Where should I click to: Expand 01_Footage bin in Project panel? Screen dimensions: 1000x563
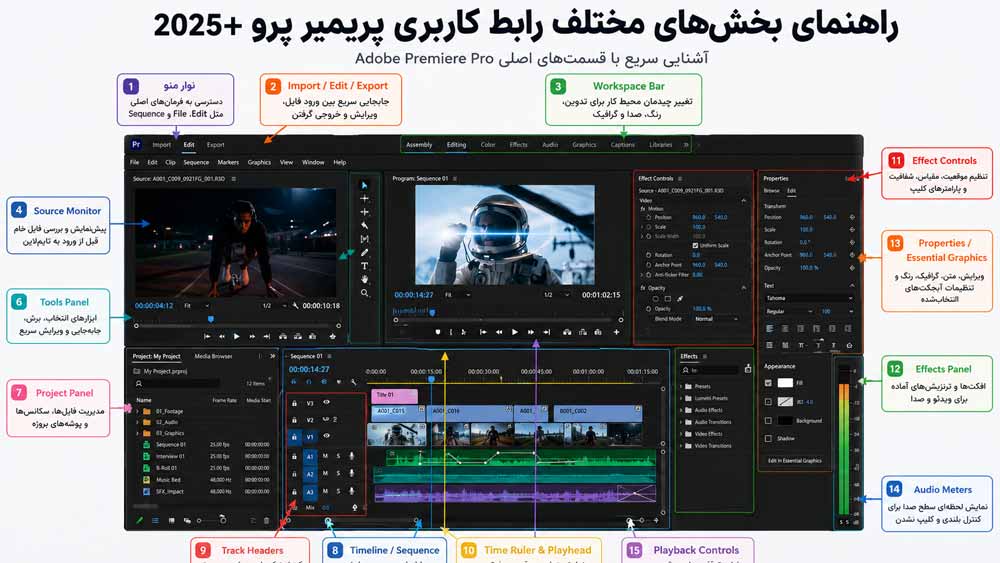[138, 412]
